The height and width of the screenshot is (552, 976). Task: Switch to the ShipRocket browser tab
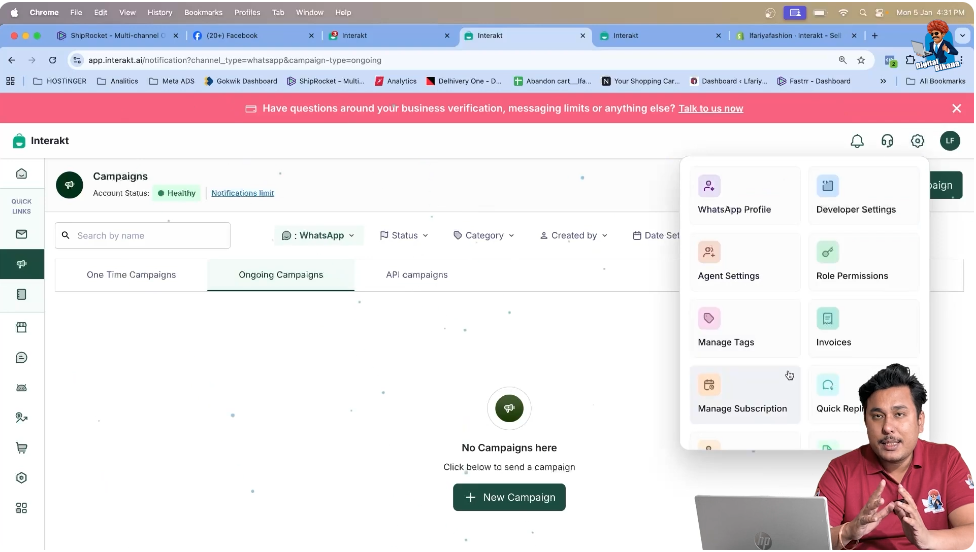pyautogui.click(x=117, y=35)
